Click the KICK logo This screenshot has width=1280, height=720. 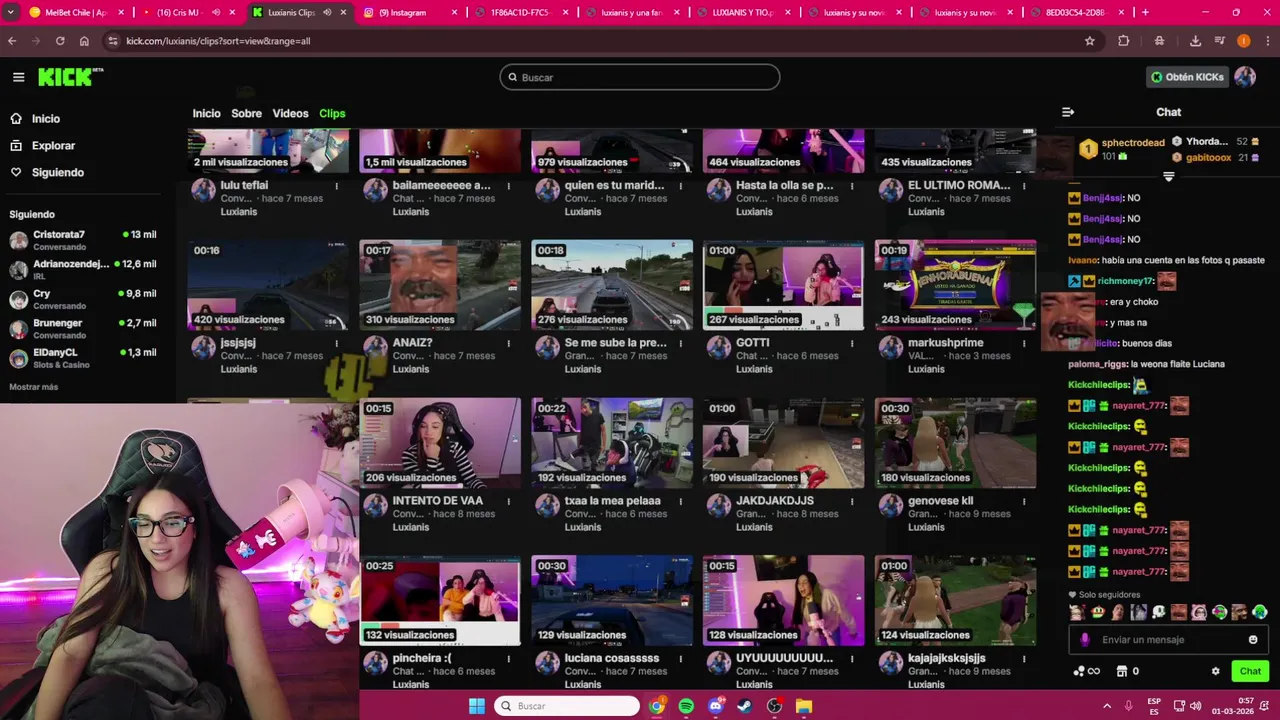(70, 77)
